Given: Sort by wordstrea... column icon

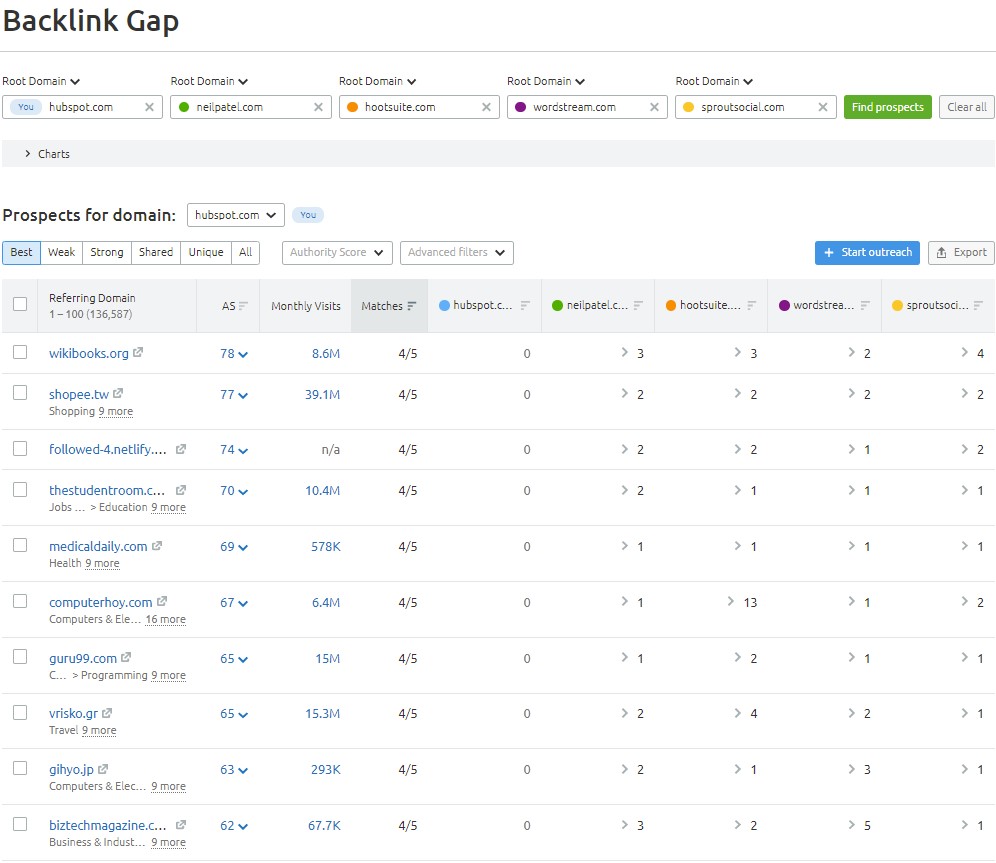Looking at the screenshot, I should pos(865,305).
